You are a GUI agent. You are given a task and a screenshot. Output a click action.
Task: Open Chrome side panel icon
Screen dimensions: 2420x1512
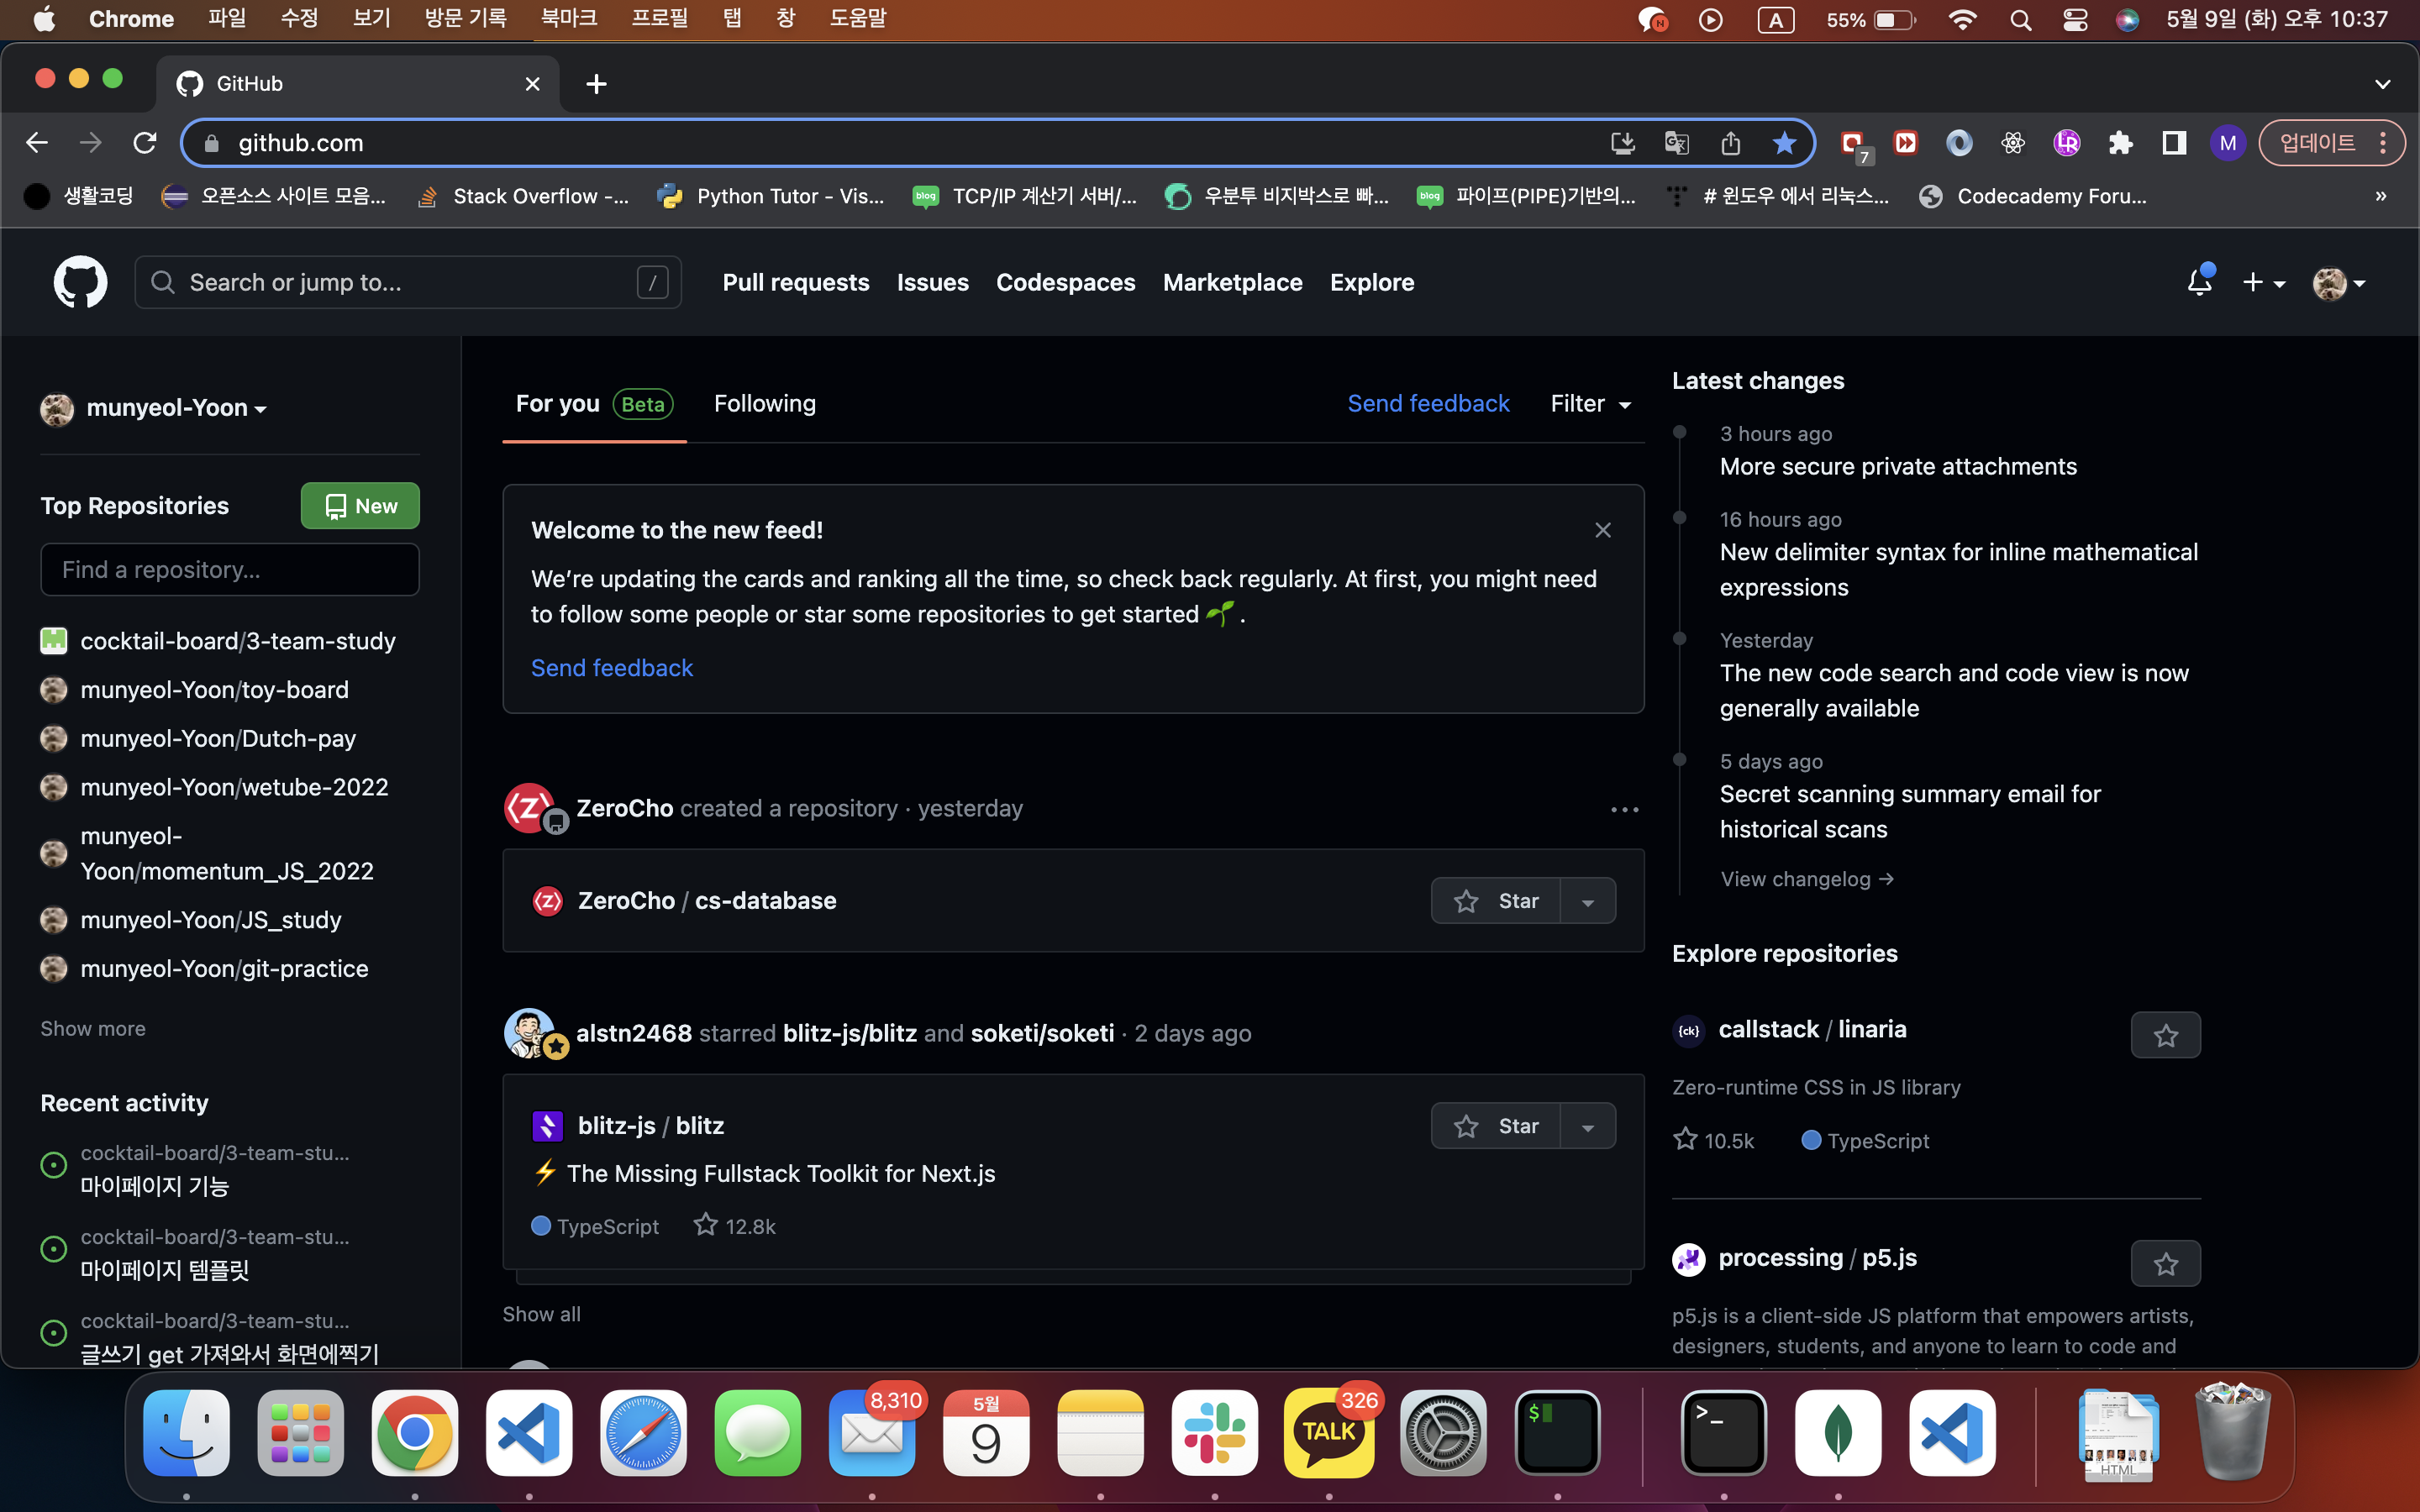click(x=2174, y=143)
